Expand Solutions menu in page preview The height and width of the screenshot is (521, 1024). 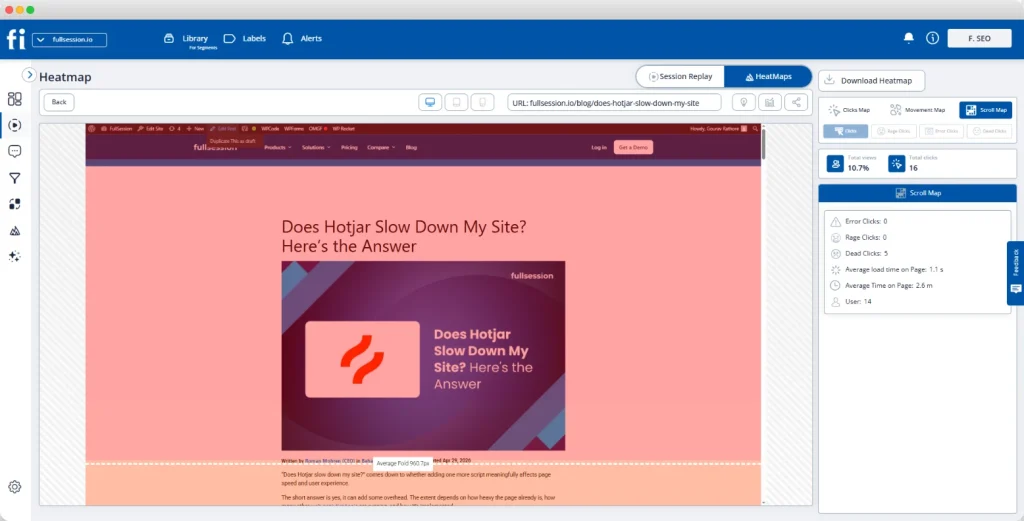[316, 148]
